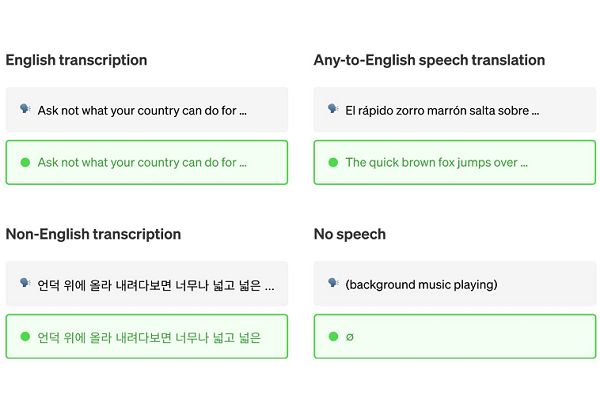The width and height of the screenshot is (600, 400).
Task: Open the green Korean transcription result text
Action: pos(149,337)
